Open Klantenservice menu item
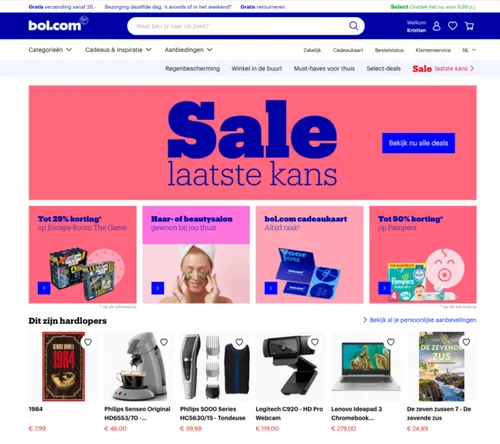Image resolution: width=500 pixels, height=444 pixels. pos(433,50)
